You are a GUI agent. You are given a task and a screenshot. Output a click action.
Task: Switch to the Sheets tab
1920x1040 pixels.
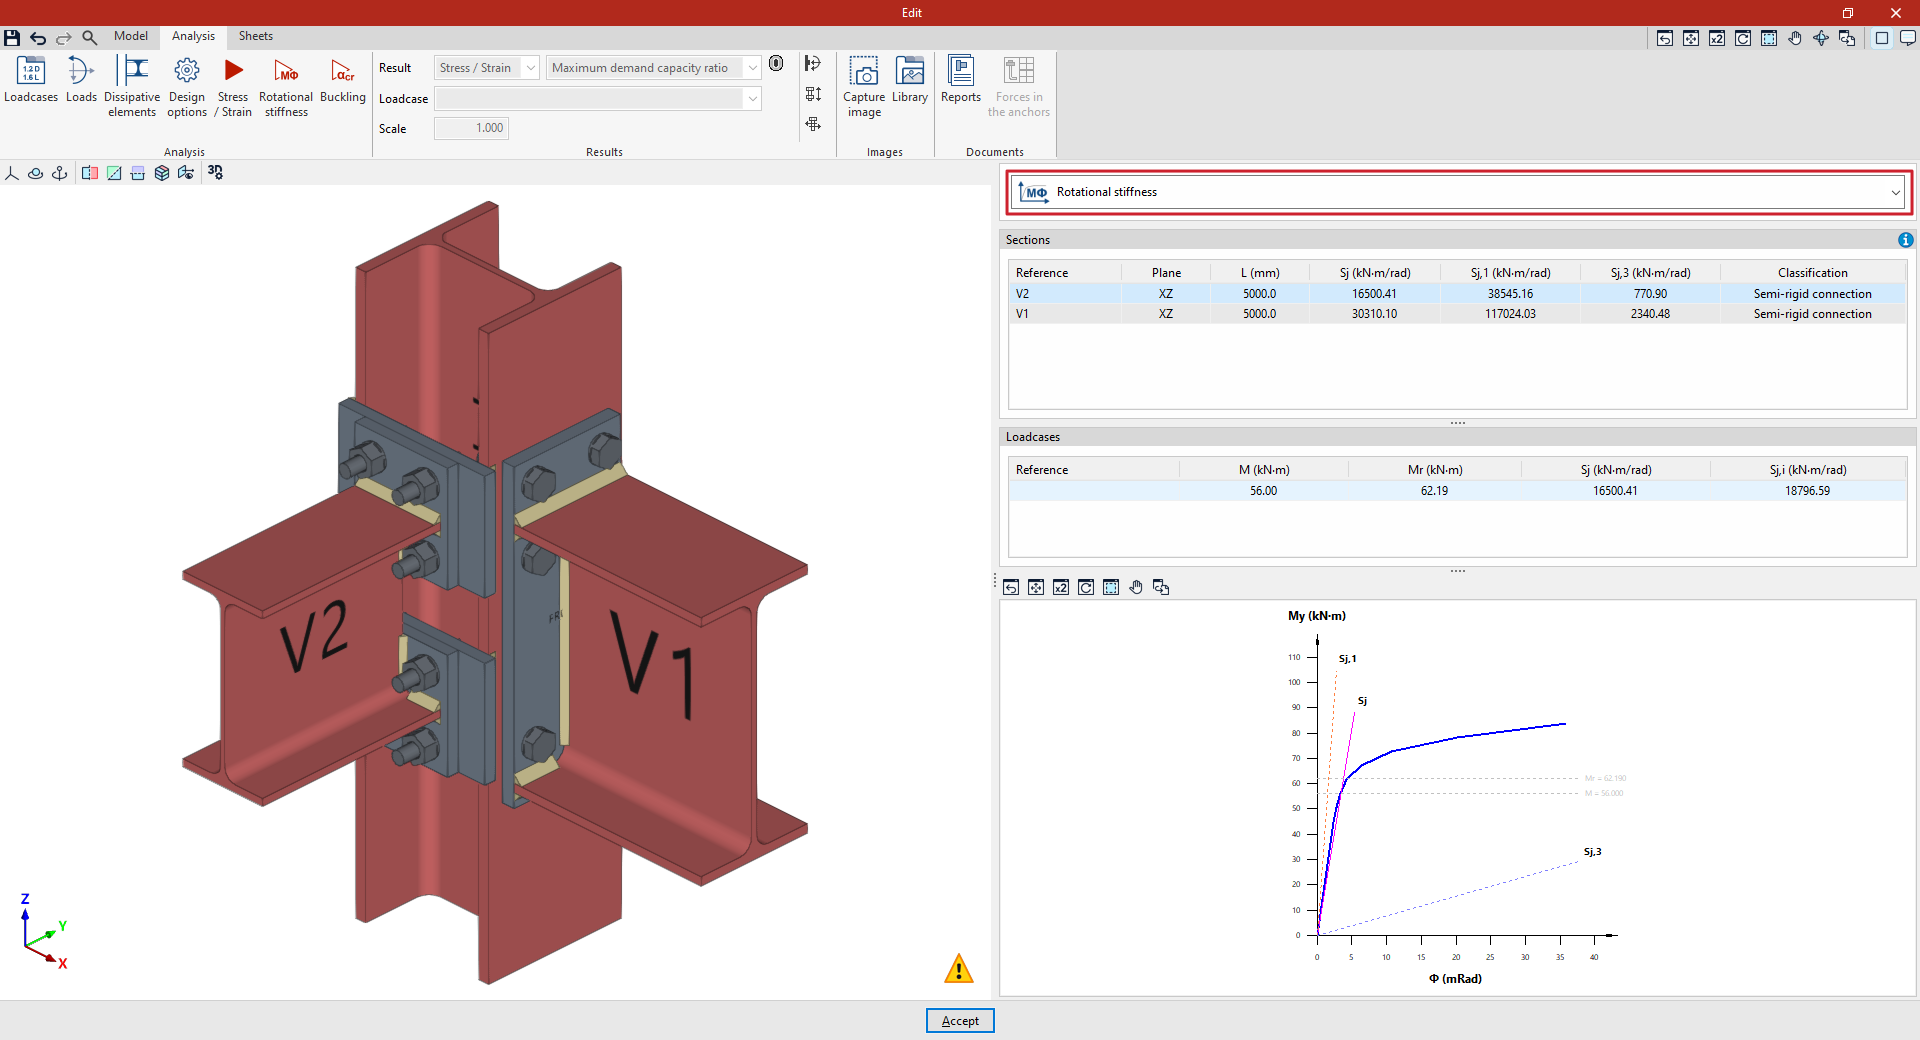point(256,36)
